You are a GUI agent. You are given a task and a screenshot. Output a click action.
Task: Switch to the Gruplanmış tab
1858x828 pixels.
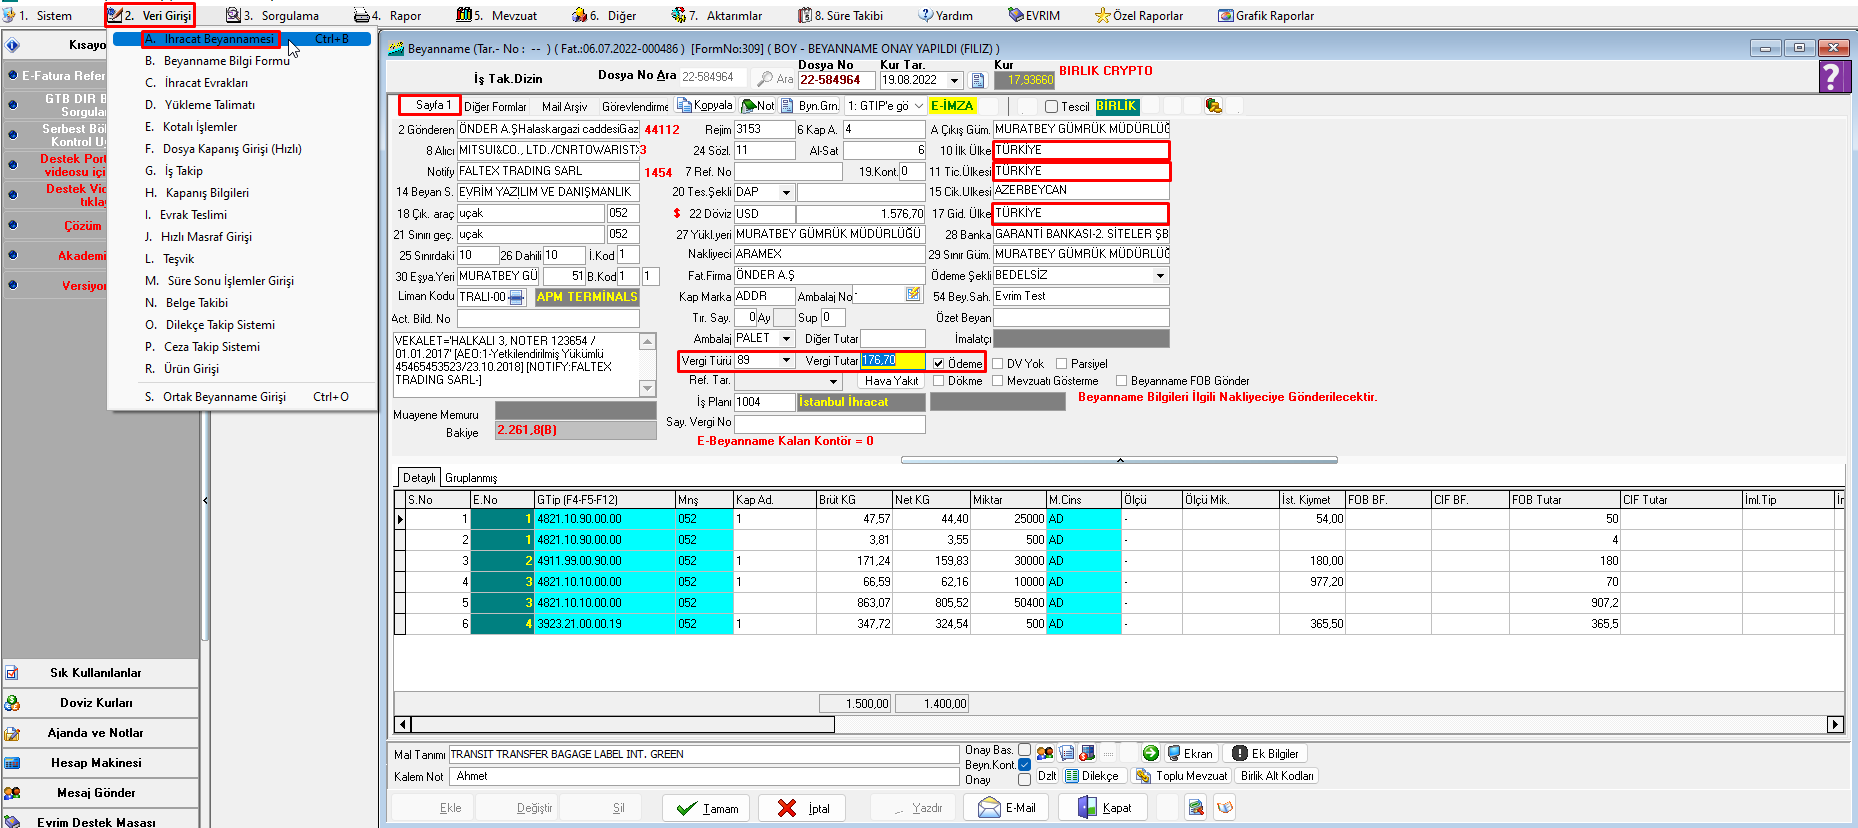[471, 478]
